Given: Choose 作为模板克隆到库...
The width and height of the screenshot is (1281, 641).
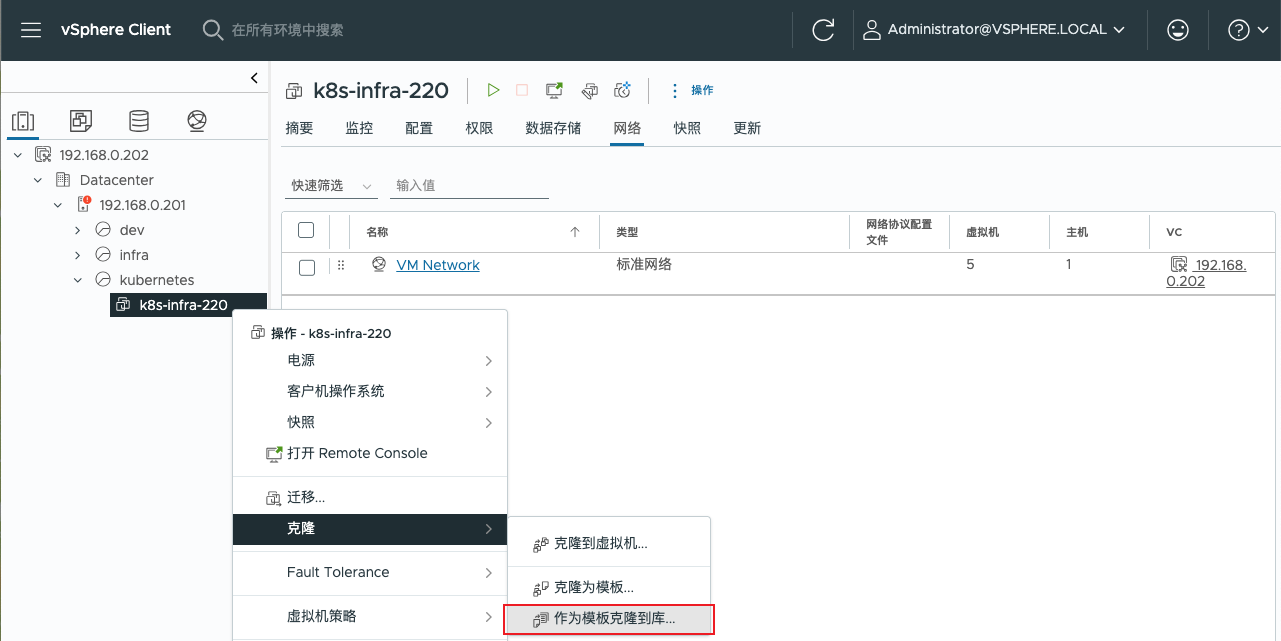Looking at the screenshot, I should (x=610, y=619).
